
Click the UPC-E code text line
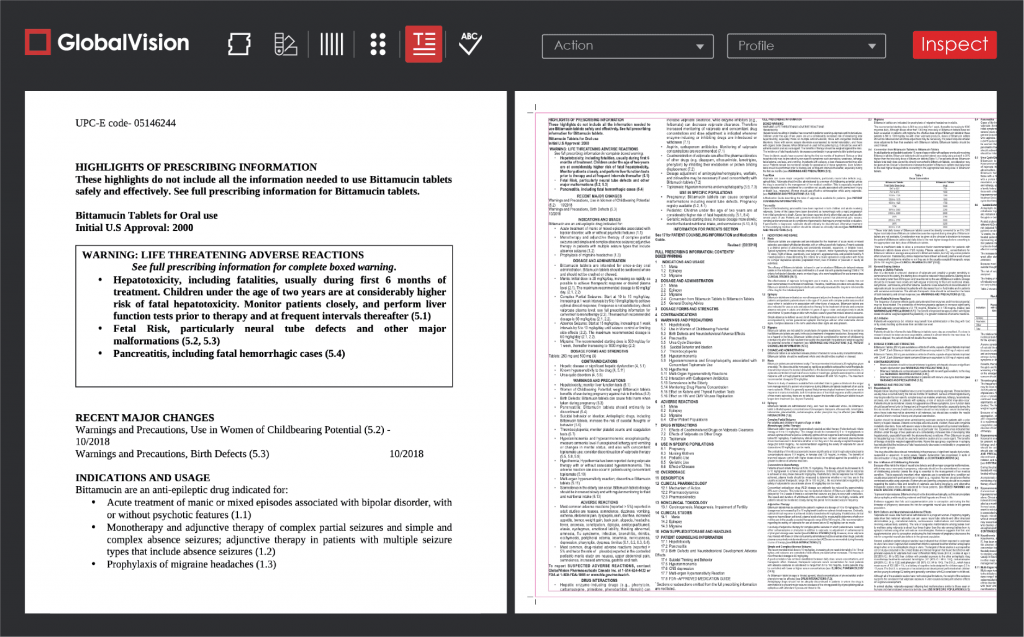click(125, 123)
